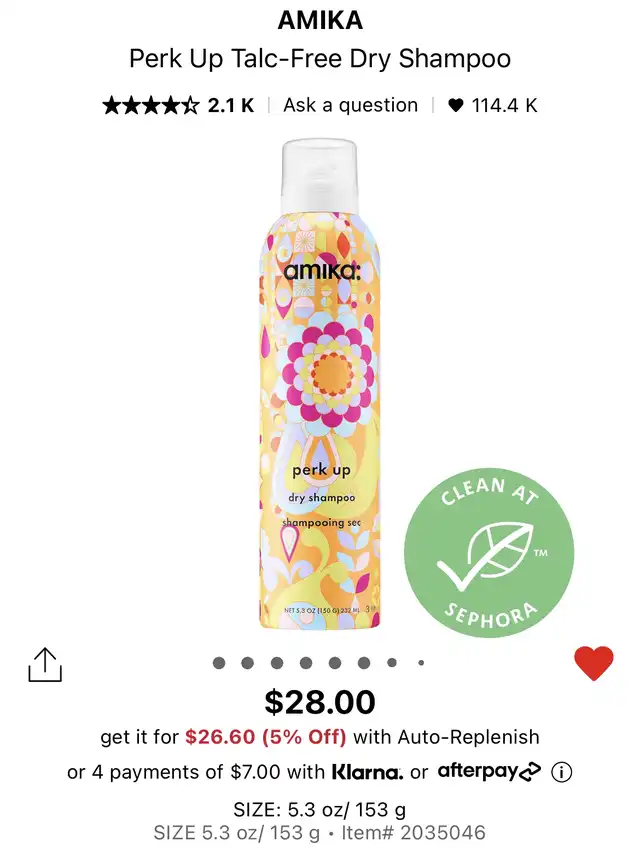
Task: Click the Clean at Sephora badge
Action: (489, 553)
